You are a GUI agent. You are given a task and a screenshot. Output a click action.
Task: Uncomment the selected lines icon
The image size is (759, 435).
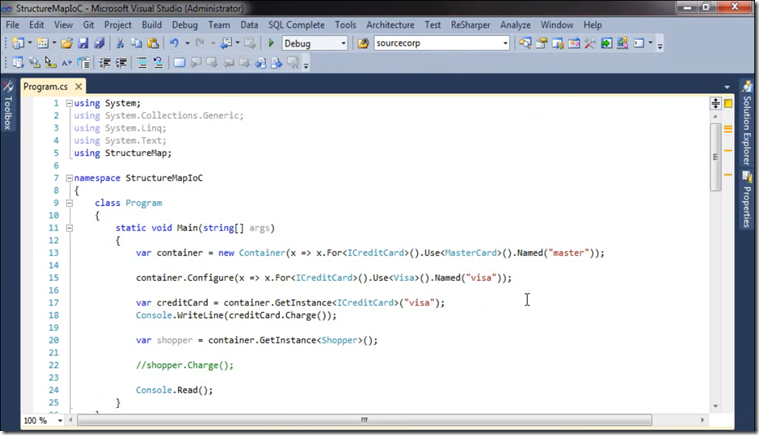tap(158, 62)
